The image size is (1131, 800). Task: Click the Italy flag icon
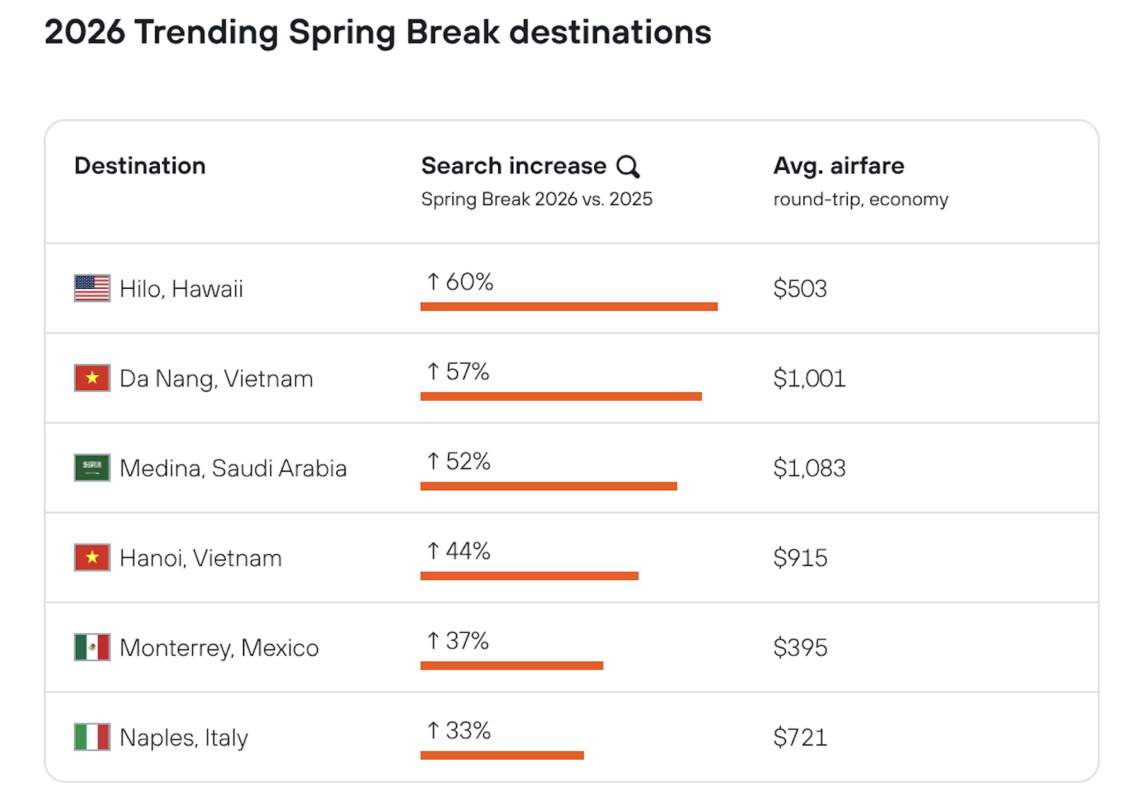click(92, 737)
